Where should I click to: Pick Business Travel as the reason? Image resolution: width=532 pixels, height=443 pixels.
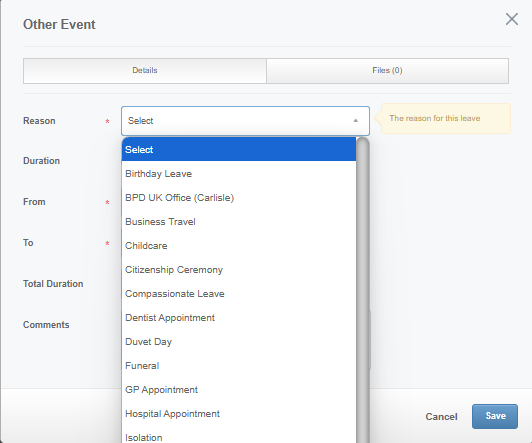pos(239,222)
